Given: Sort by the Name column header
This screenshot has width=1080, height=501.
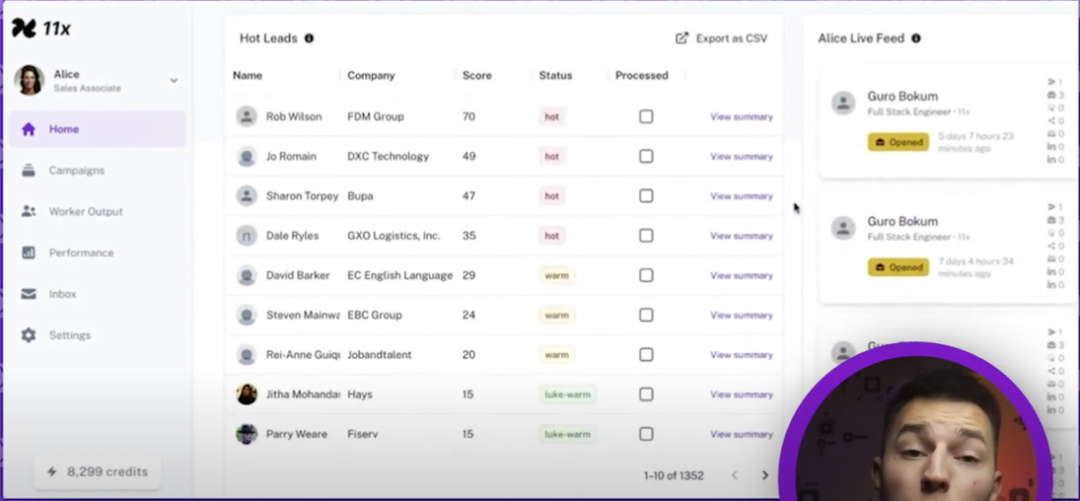Looking at the screenshot, I should click(247, 76).
